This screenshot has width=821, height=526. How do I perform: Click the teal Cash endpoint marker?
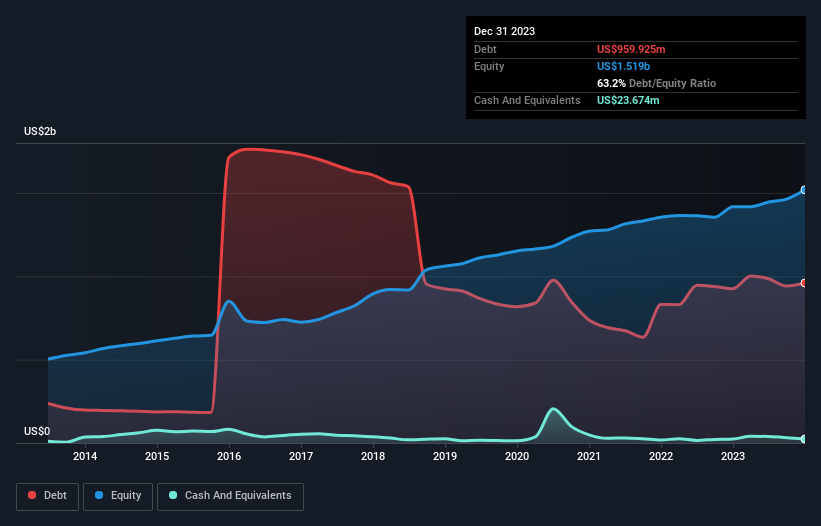click(804, 439)
